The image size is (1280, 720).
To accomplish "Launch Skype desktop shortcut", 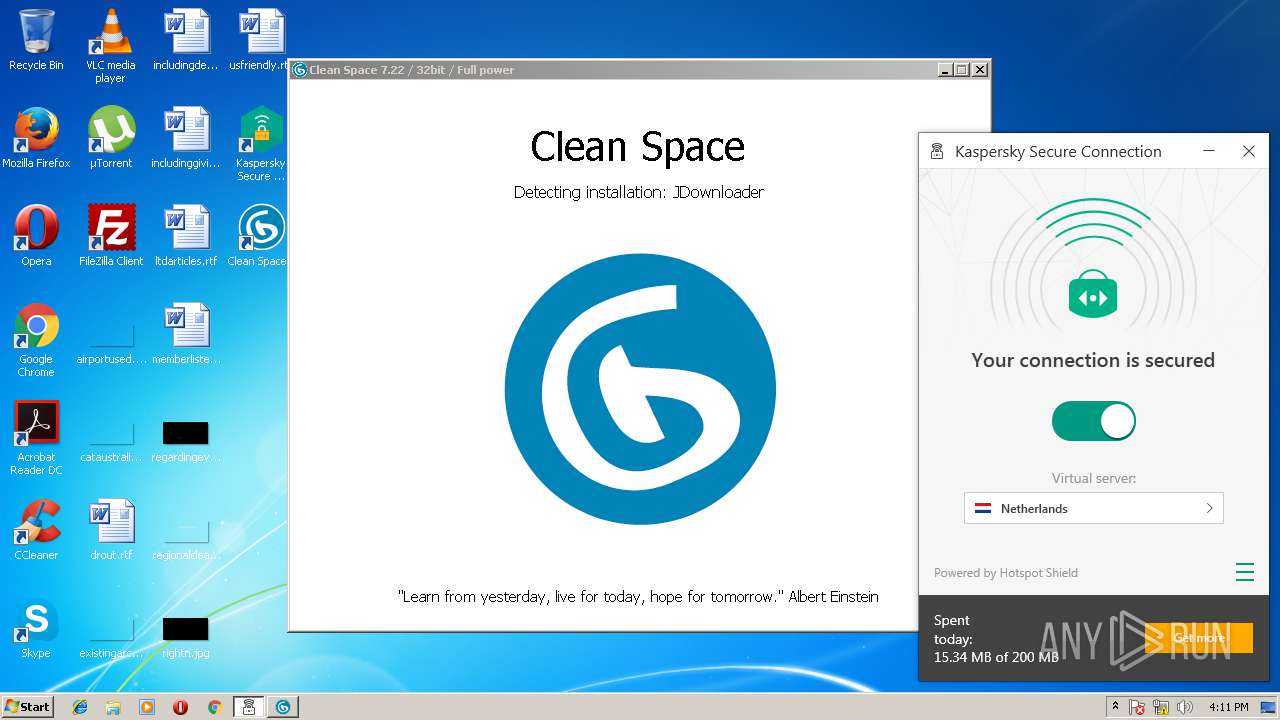I will [x=36, y=628].
